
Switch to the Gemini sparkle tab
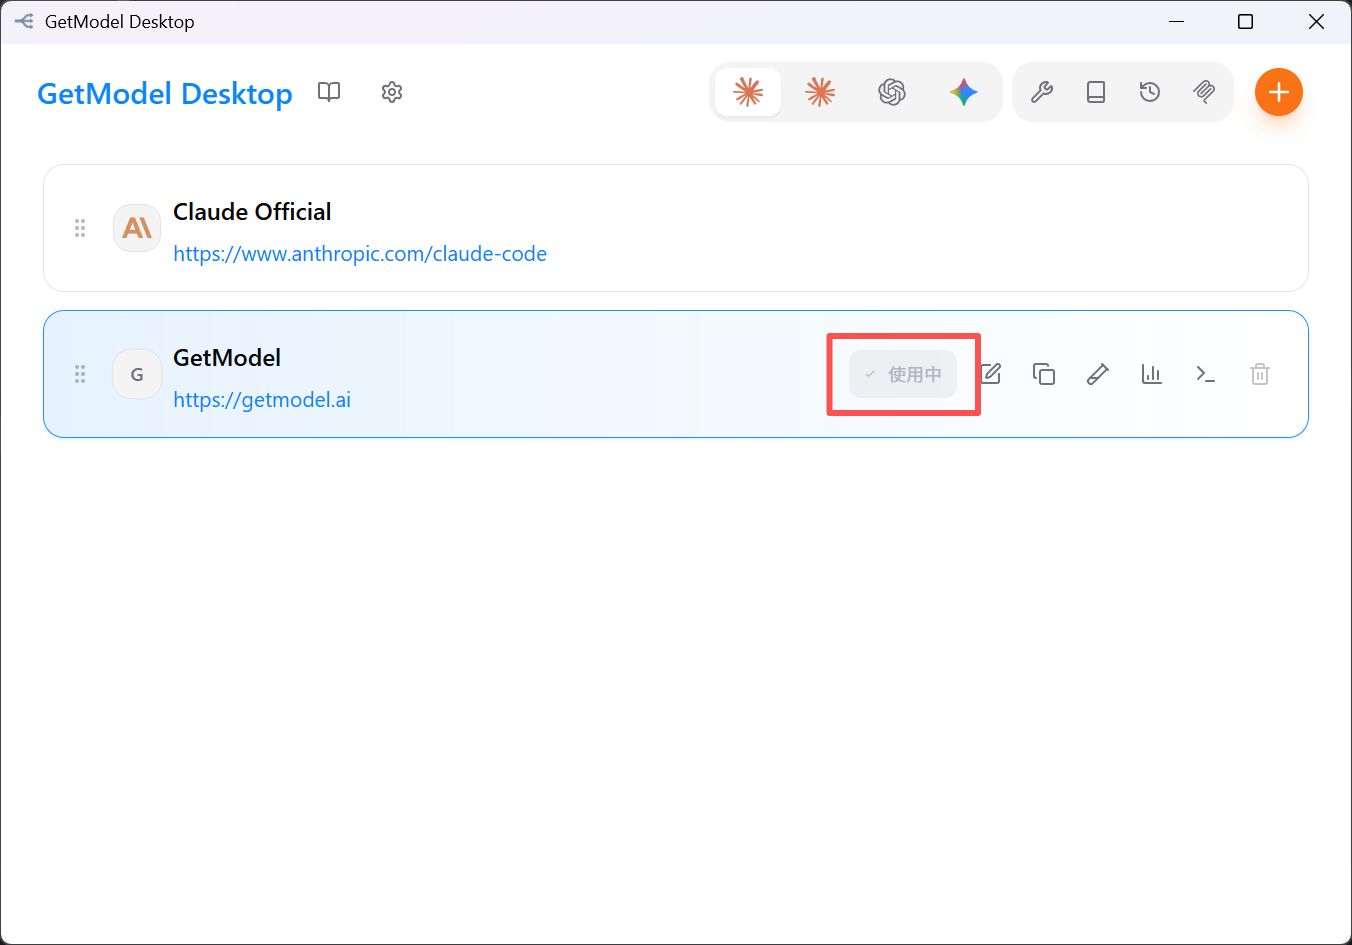click(964, 92)
